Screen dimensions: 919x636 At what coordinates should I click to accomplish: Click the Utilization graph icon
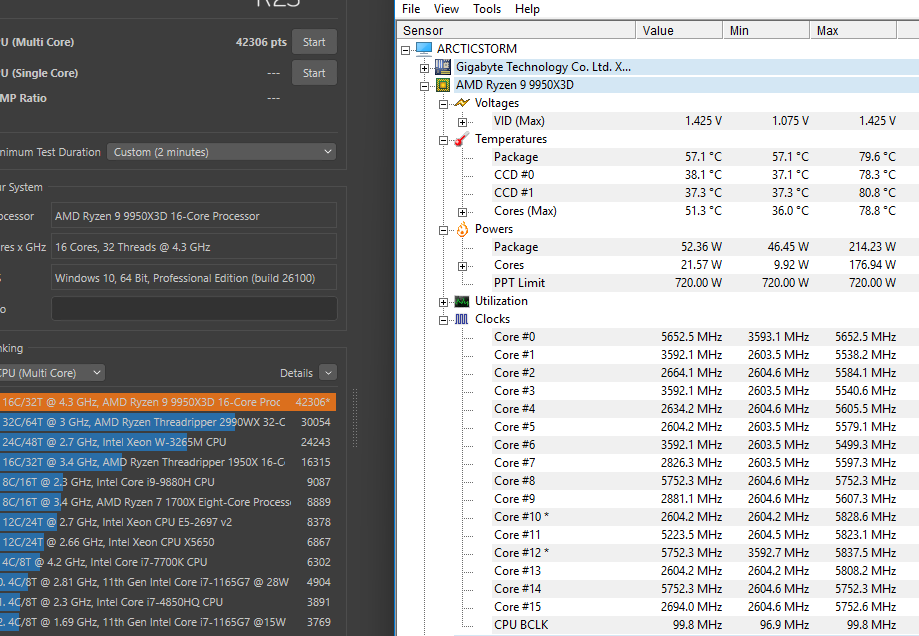[462, 301]
